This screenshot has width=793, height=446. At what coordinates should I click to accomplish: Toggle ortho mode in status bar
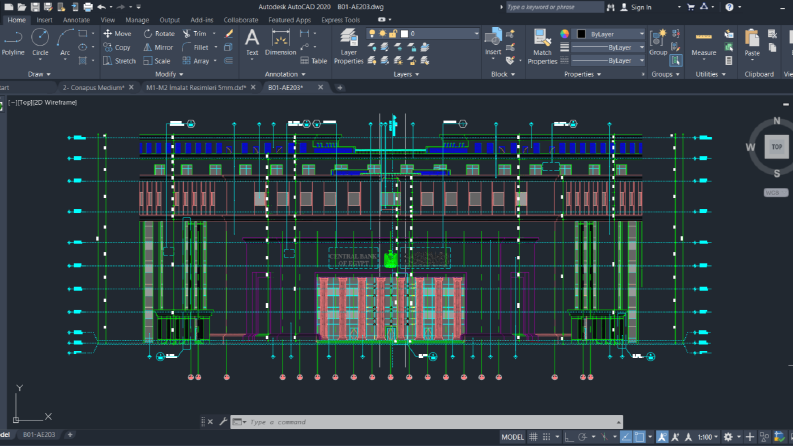569,437
